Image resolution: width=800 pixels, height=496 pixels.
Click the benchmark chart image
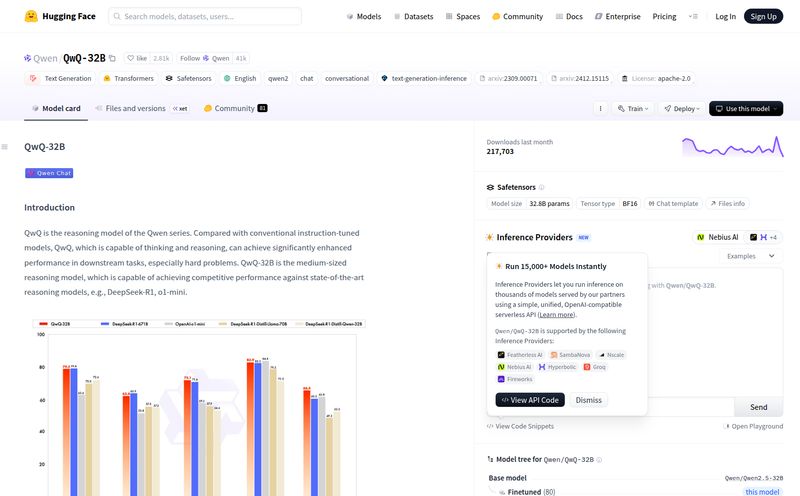click(x=199, y=407)
